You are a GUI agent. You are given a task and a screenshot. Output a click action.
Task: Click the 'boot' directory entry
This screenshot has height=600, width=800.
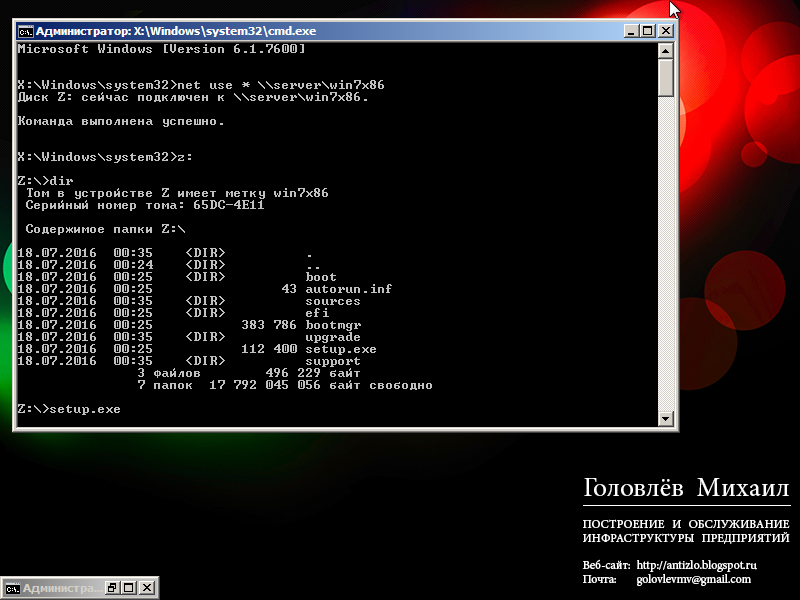coord(321,277)
